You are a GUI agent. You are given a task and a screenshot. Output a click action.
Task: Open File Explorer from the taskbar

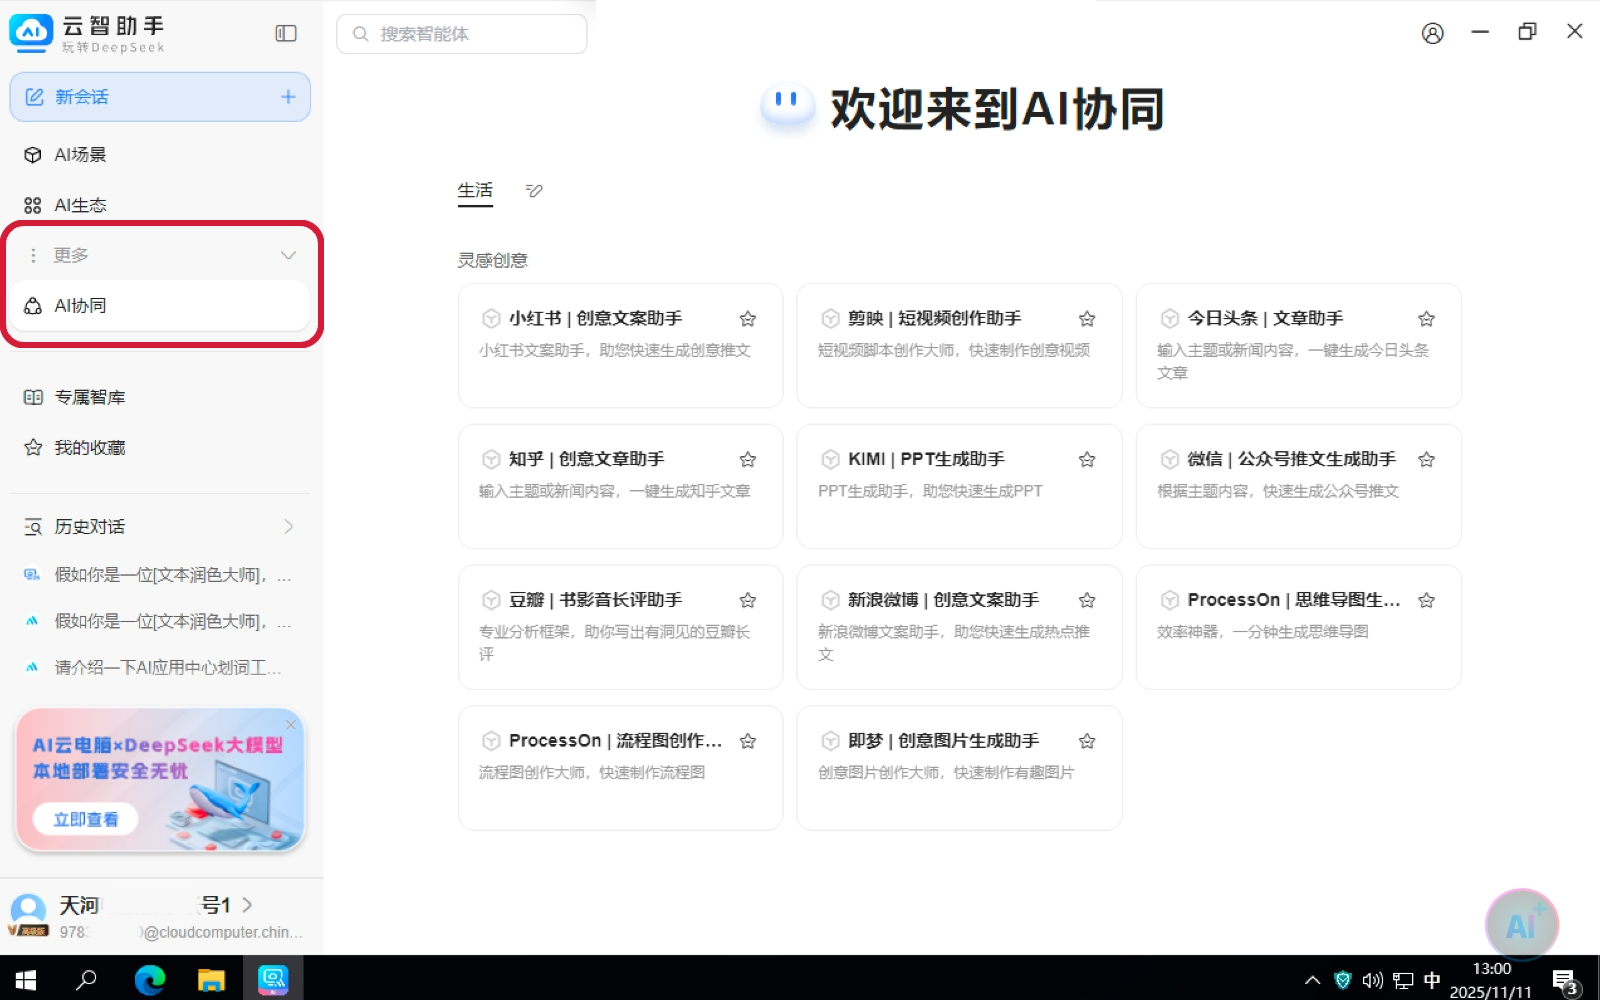[211, 980]
